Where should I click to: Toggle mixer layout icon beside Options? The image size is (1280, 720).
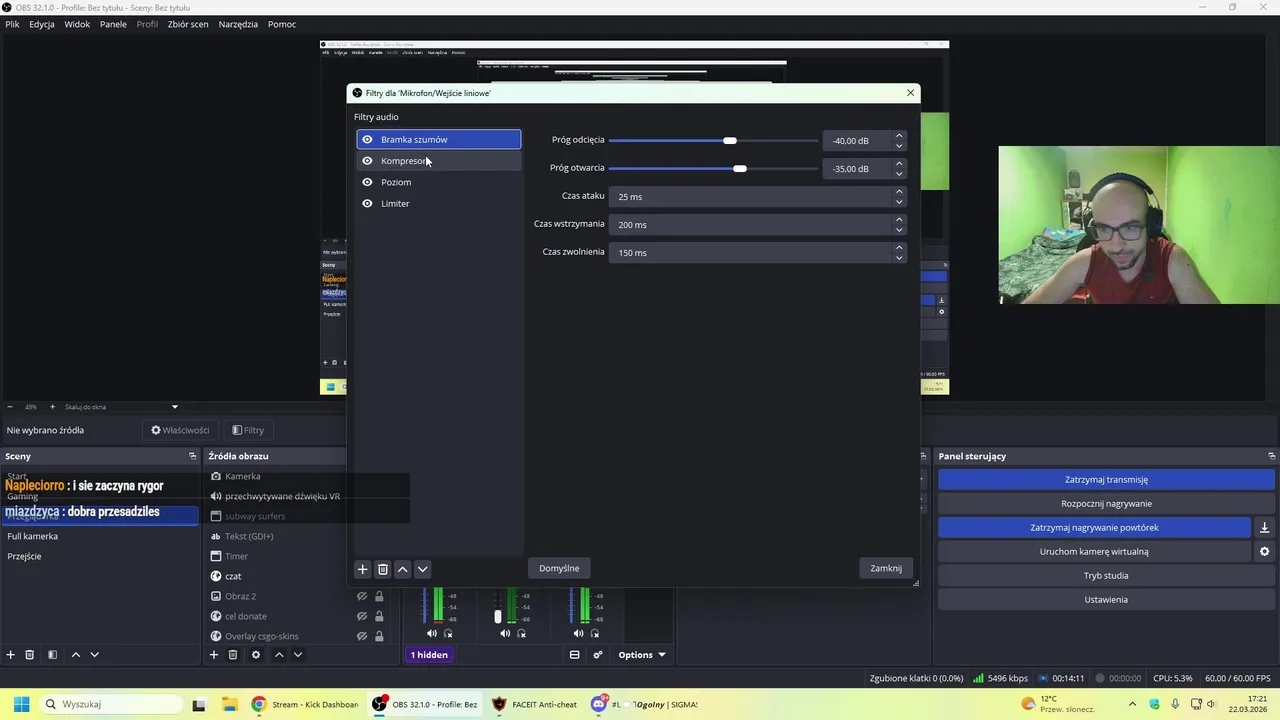(x=575, y=655)
